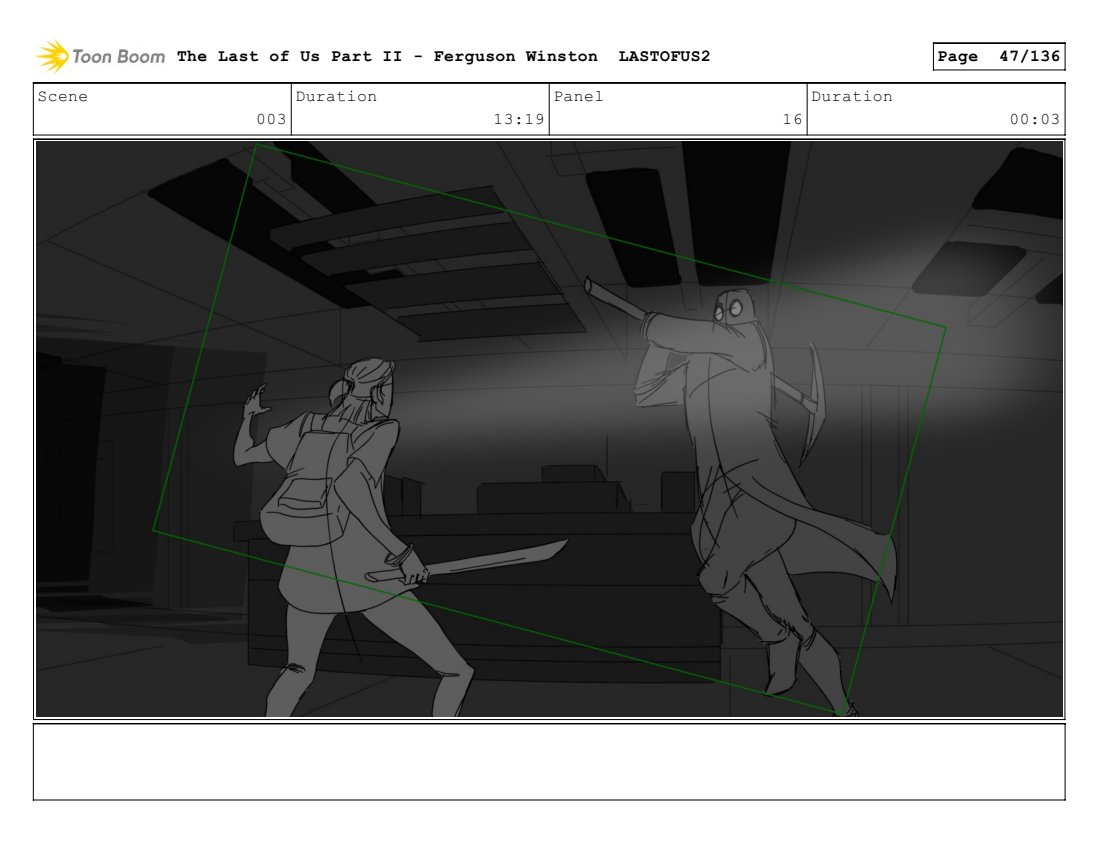Viewport: 1100px width, 850px height.
Task: Click the 'Page 47/136' indicator box
Action: [x=999, y=56]
